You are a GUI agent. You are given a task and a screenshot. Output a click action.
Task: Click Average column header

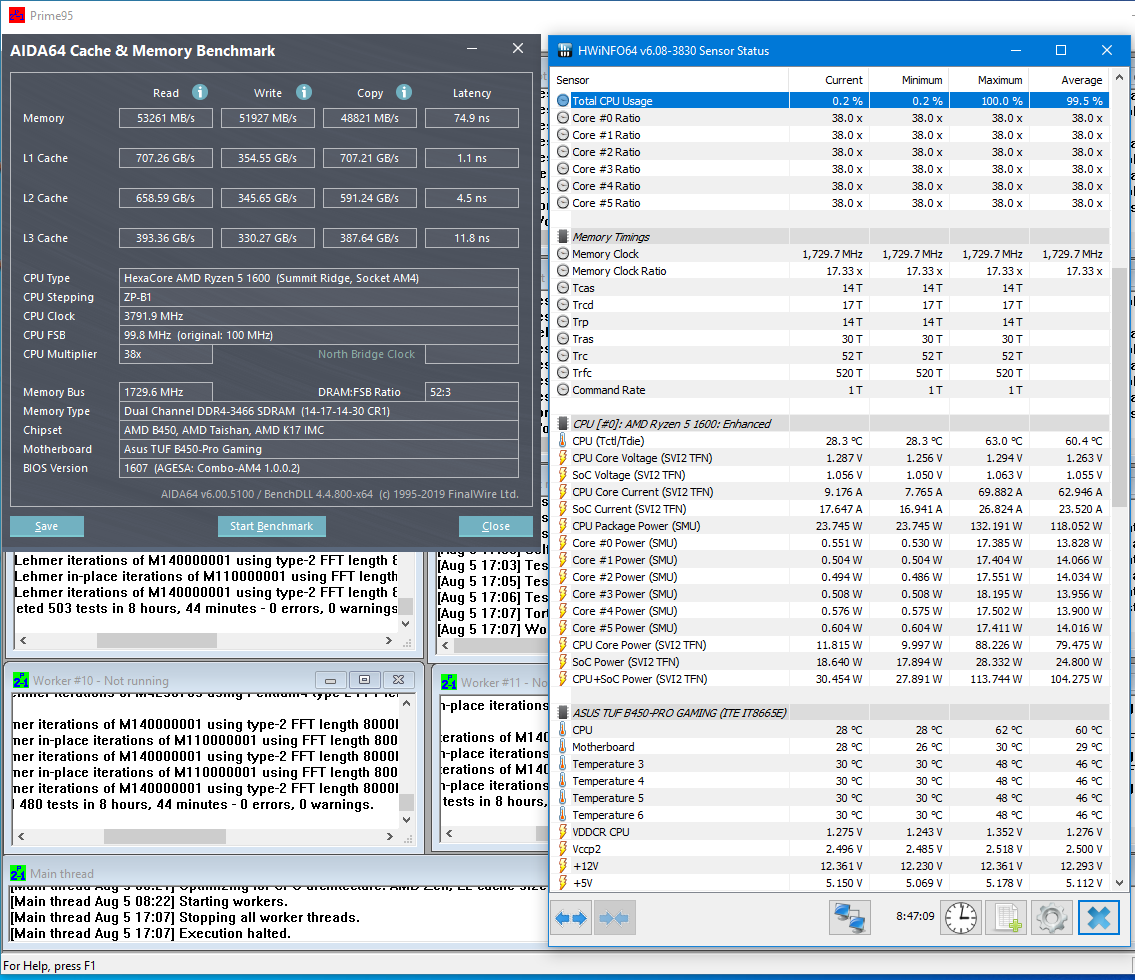coord(1069,80)
